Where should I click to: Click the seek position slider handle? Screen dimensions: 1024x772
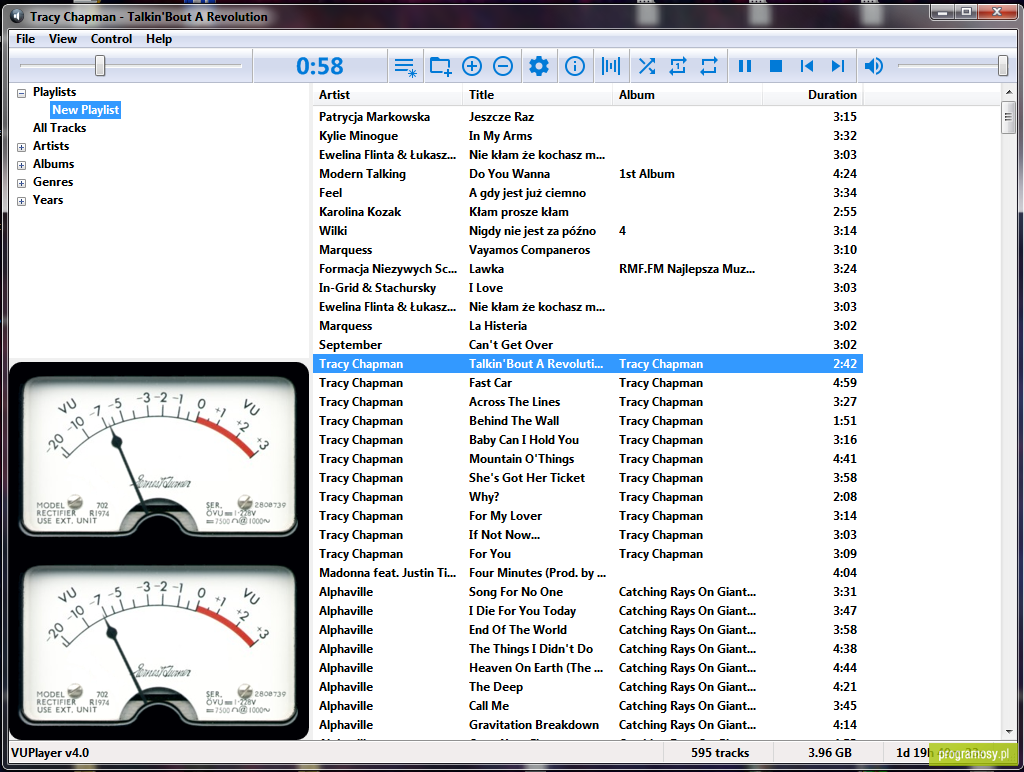click(100, 65)
